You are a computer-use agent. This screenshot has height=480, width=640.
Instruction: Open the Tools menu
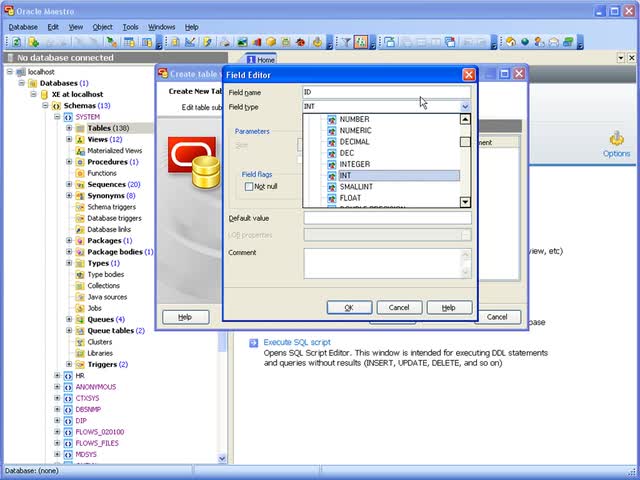click(x=131, y=27)
